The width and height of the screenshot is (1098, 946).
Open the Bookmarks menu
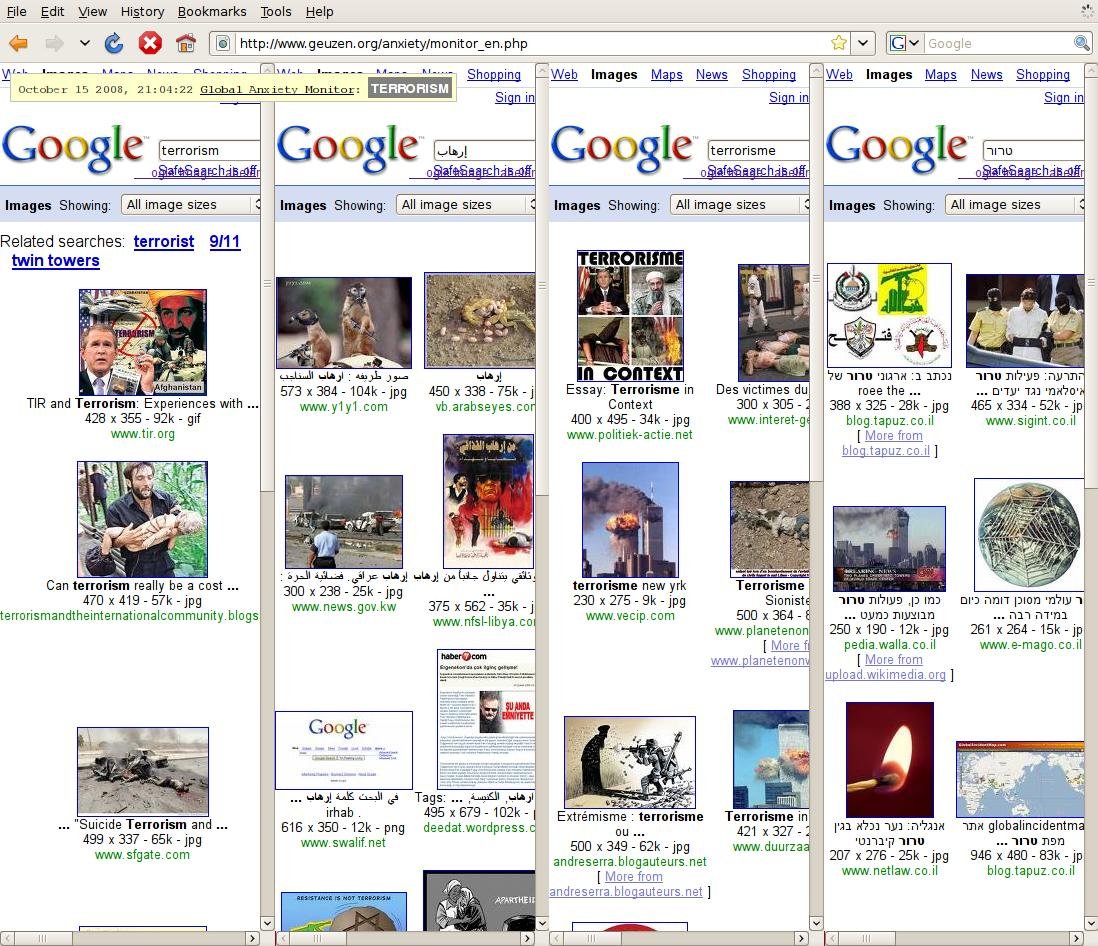coord(211,12)
